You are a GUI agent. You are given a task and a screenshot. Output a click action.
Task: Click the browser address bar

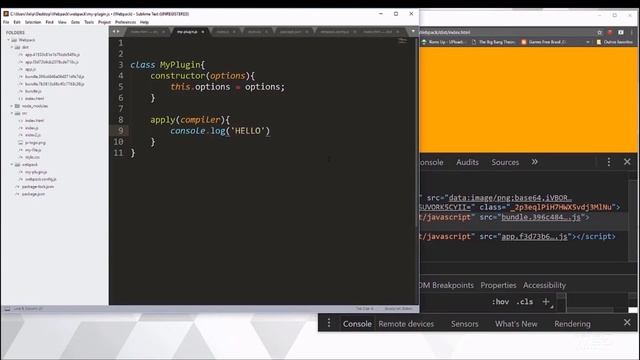(506, 32)
